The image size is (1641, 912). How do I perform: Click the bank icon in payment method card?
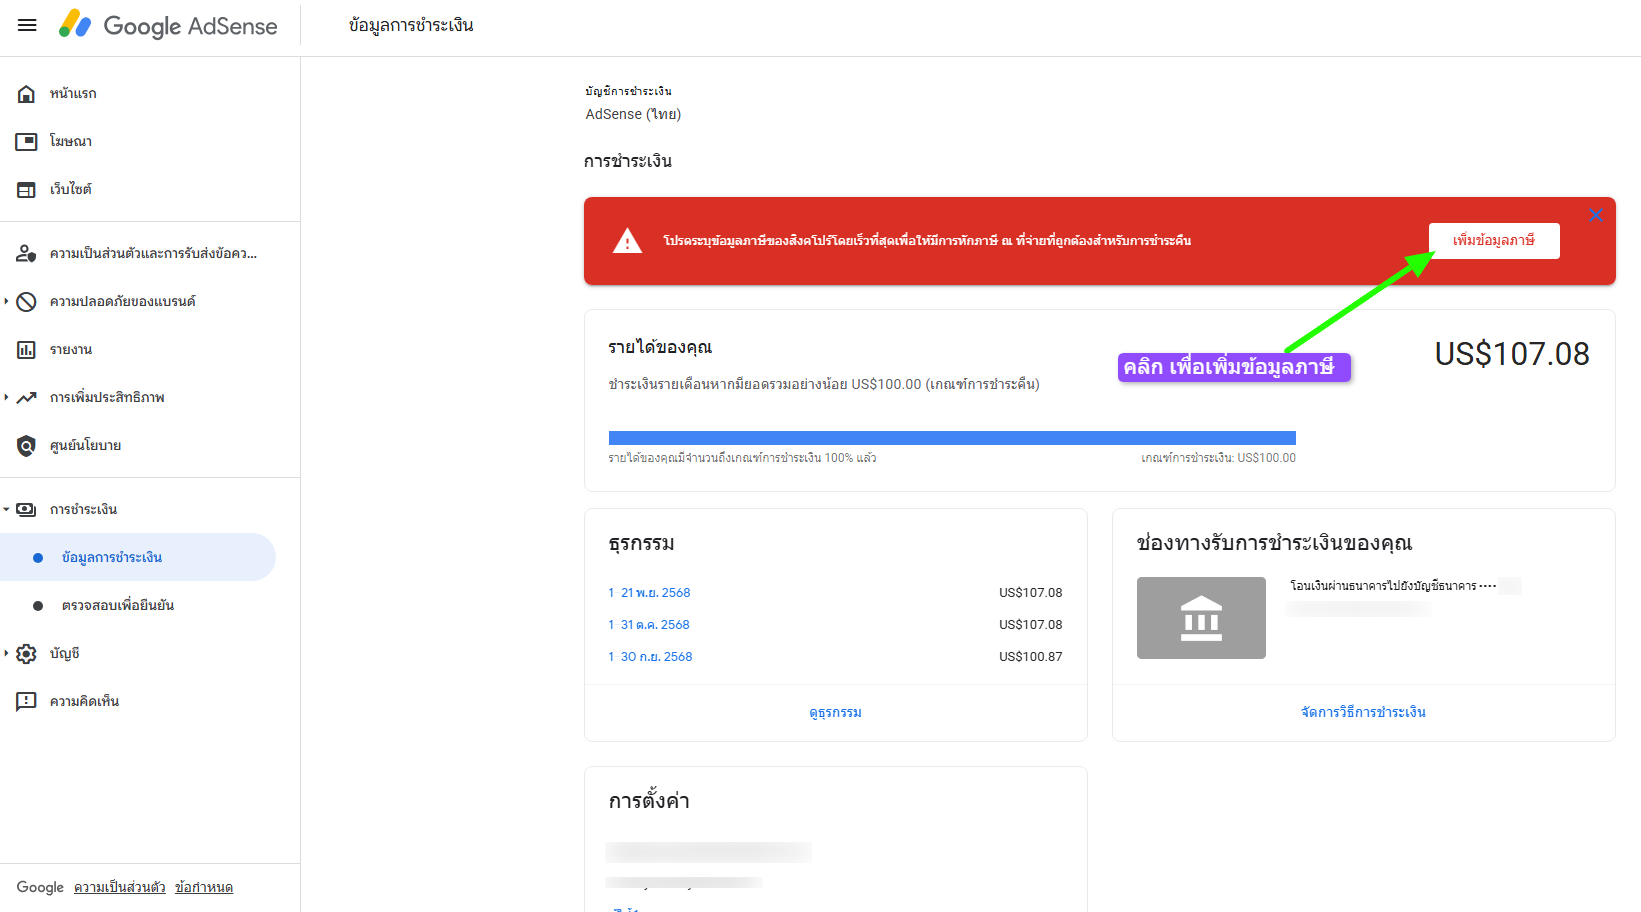coord(1200,617)
